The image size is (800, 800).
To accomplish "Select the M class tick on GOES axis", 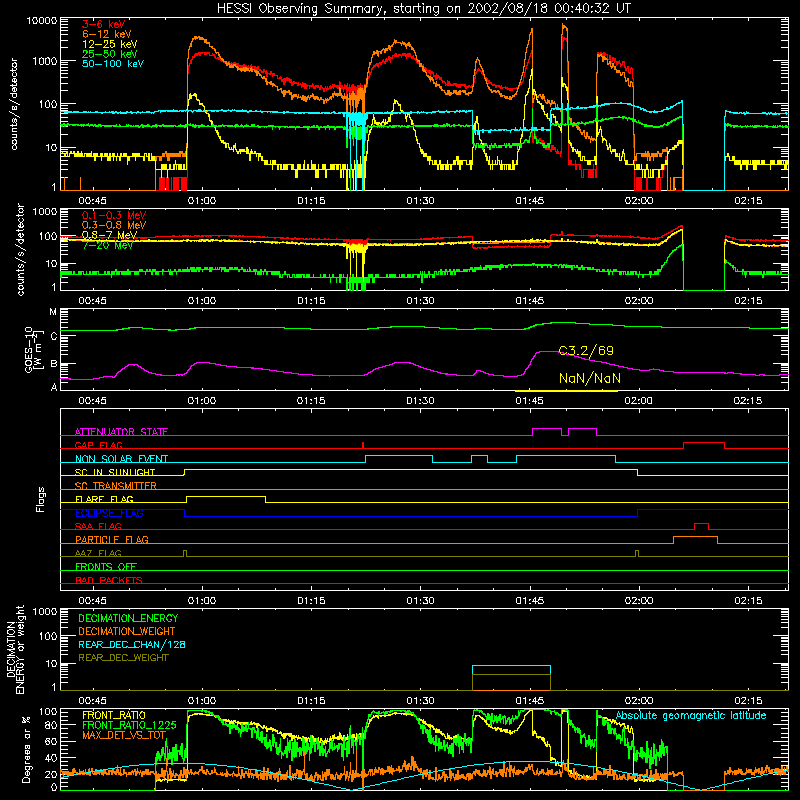I will click(53, 312).
